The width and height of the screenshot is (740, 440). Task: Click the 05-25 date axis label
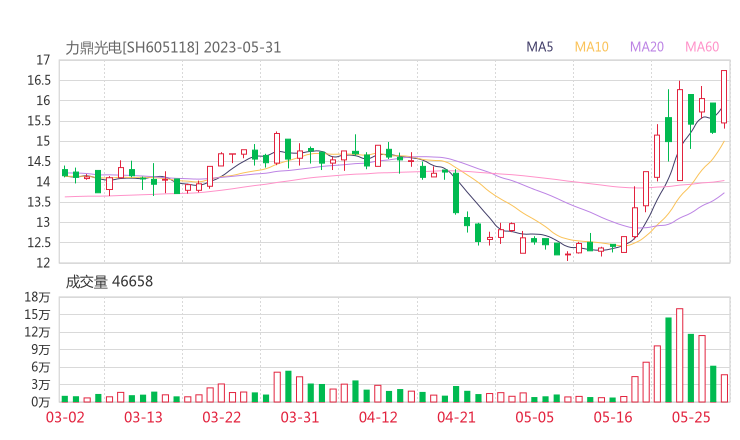point(691,417)
